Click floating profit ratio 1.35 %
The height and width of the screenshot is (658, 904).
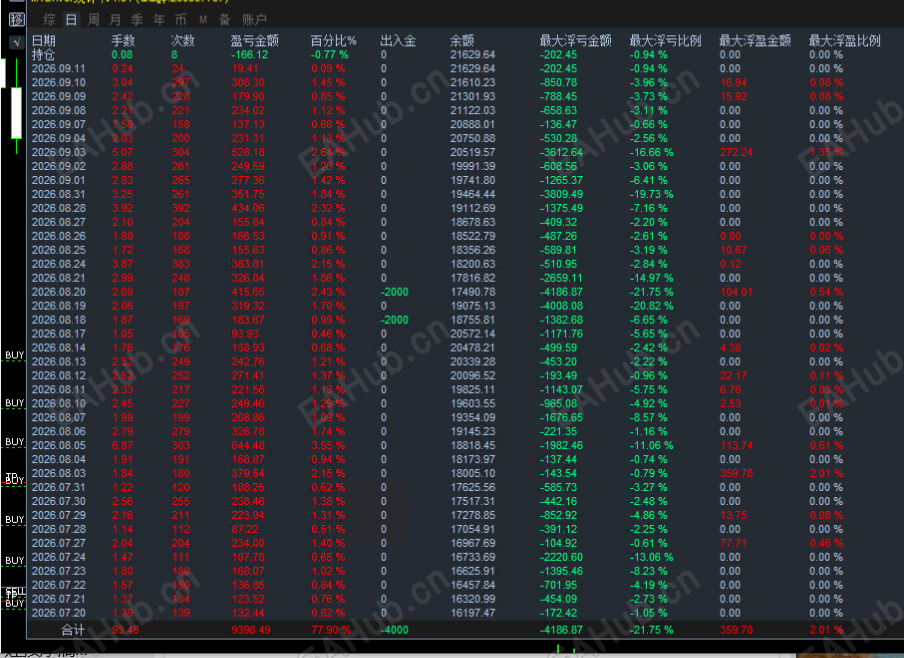[826, 152]
